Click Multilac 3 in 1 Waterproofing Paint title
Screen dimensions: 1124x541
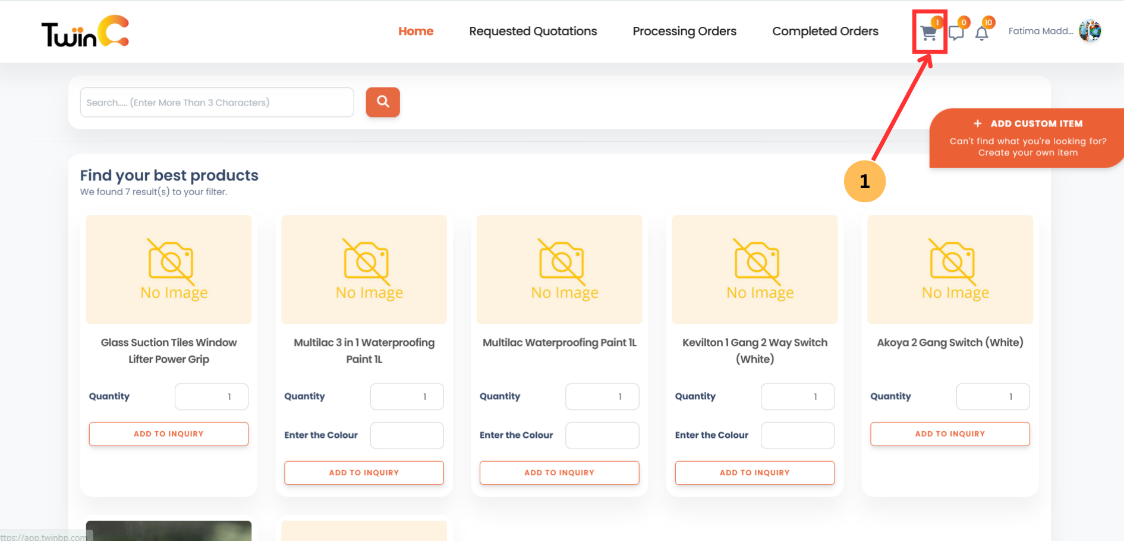(x=364, y=351)
